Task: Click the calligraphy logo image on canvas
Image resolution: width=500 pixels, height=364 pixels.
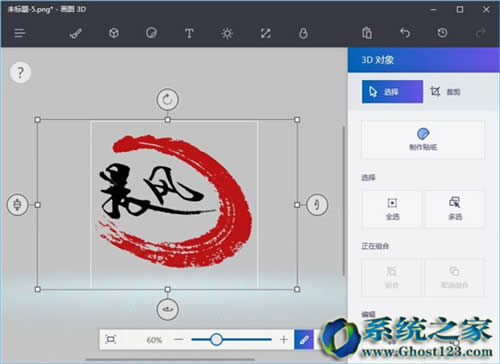Action: [174, 202]
